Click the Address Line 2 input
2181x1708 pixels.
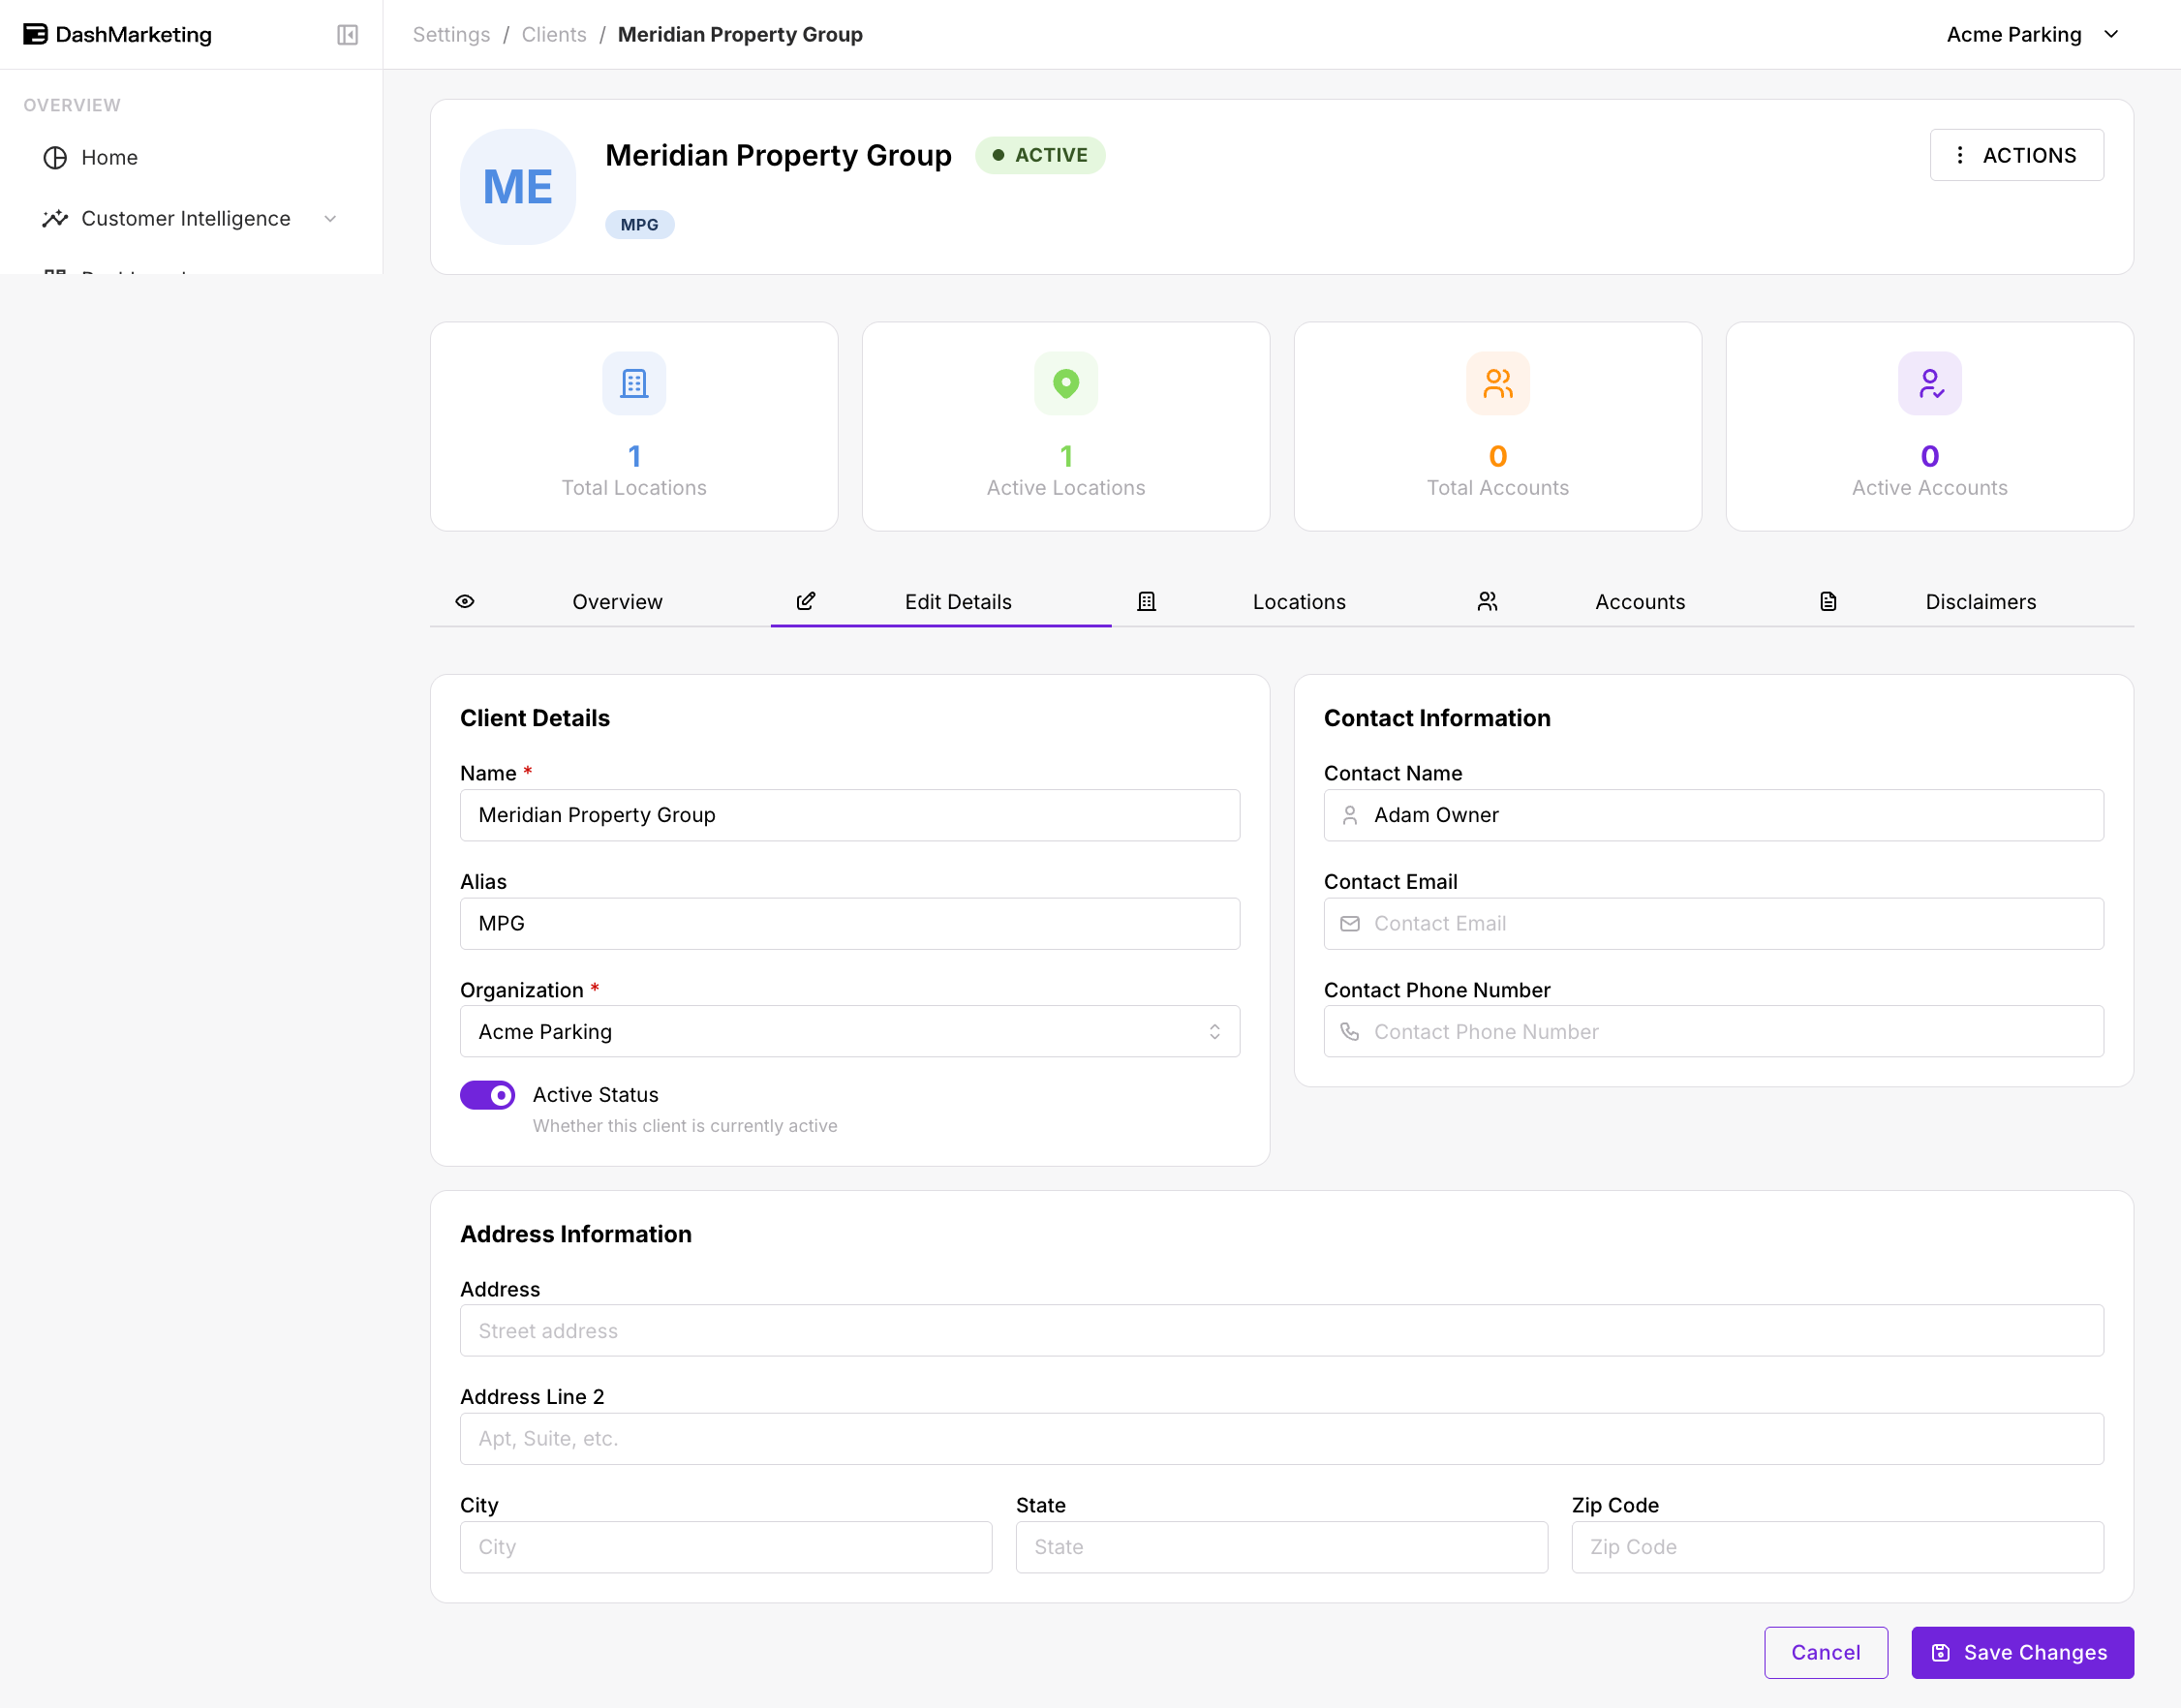click(x=1282, y=1439)
